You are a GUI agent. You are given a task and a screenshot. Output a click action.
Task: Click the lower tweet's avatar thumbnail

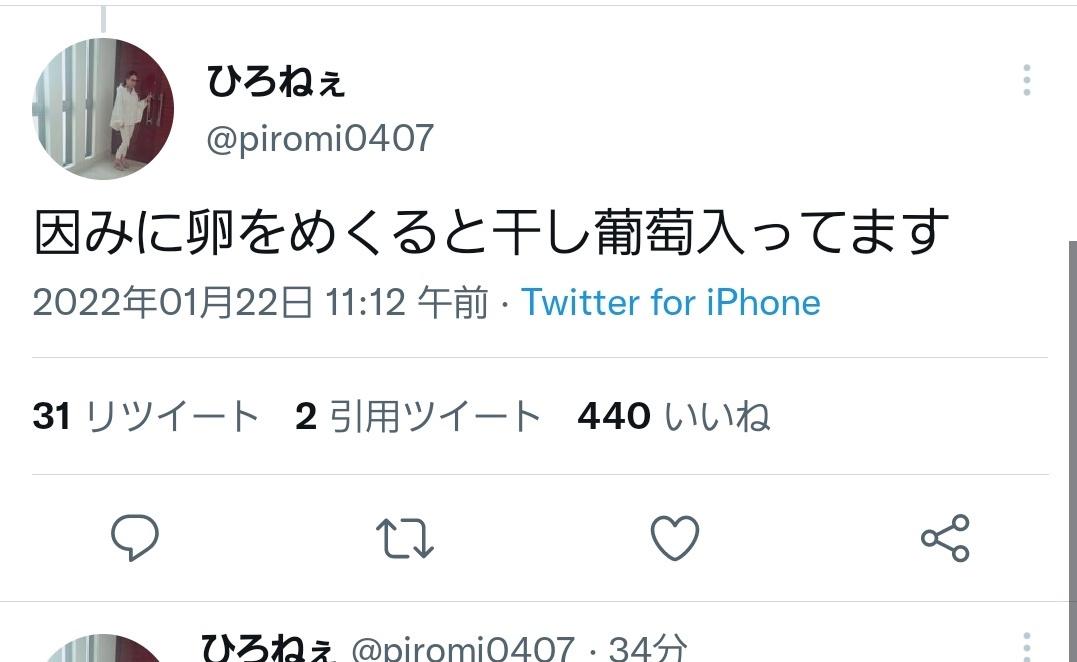[x=103, y=648]
